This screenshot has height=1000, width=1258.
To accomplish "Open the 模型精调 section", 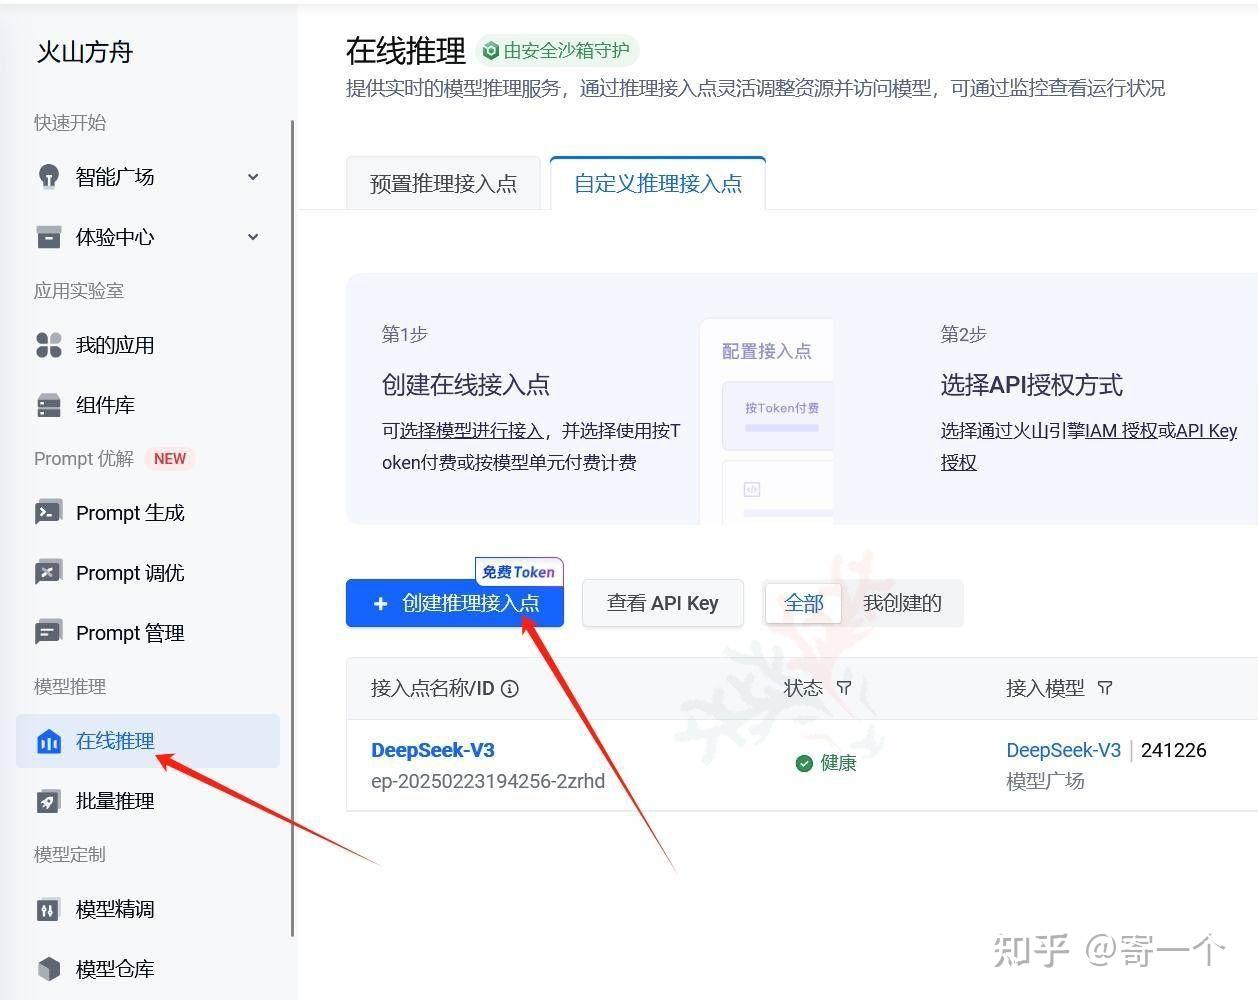I will pyautogui.click(x=113, y=909).
